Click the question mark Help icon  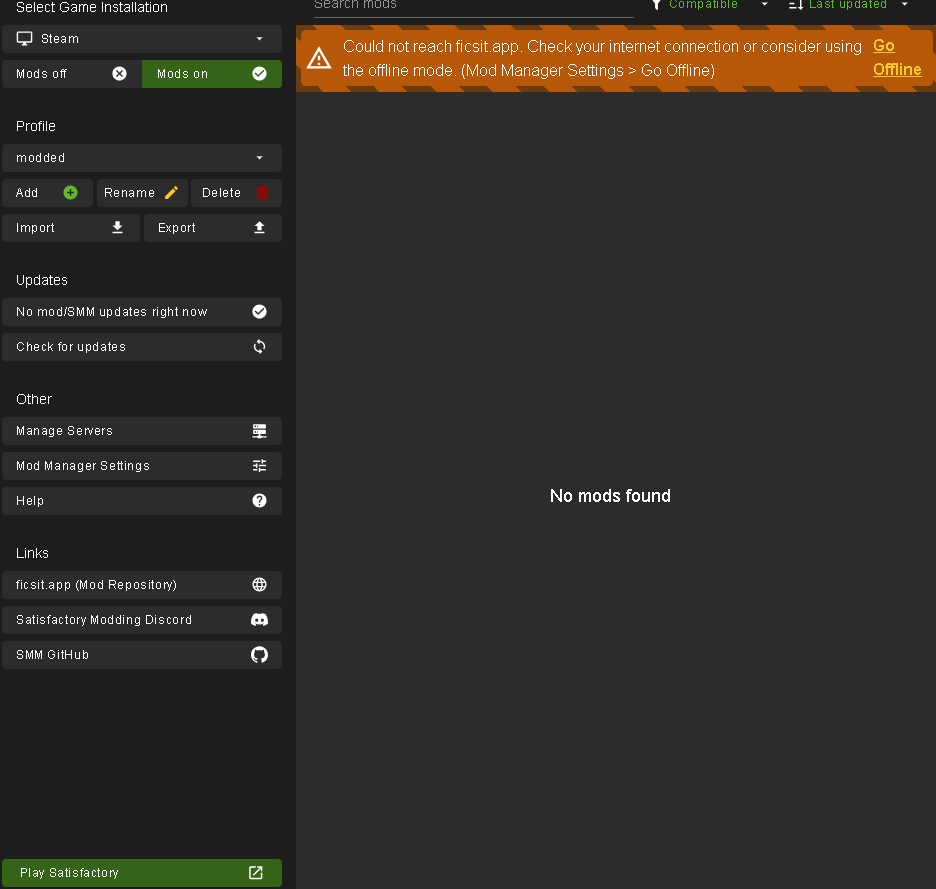click(259, 500)
